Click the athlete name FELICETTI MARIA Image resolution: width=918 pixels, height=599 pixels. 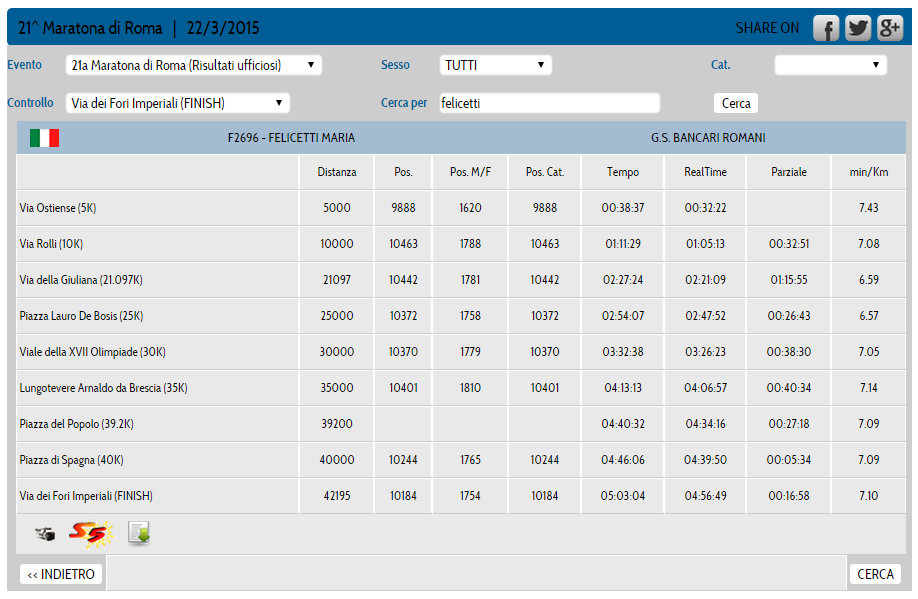pos(291,138)
